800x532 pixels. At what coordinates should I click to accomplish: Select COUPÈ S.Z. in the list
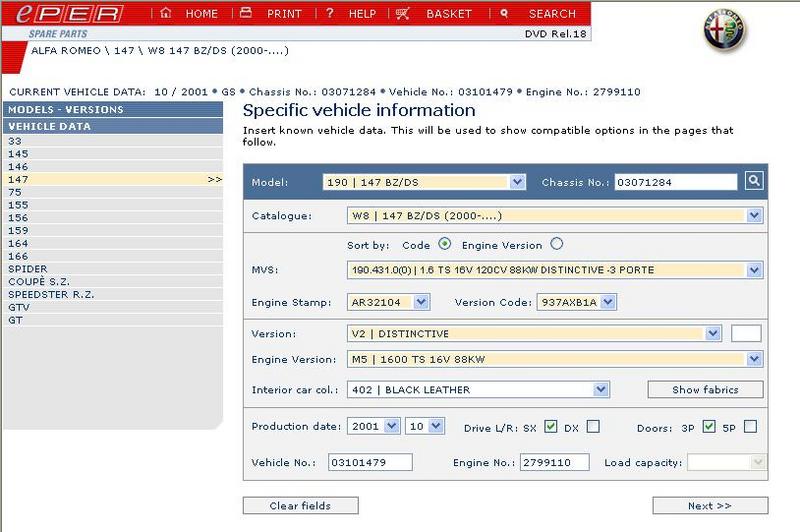(113, 282)
